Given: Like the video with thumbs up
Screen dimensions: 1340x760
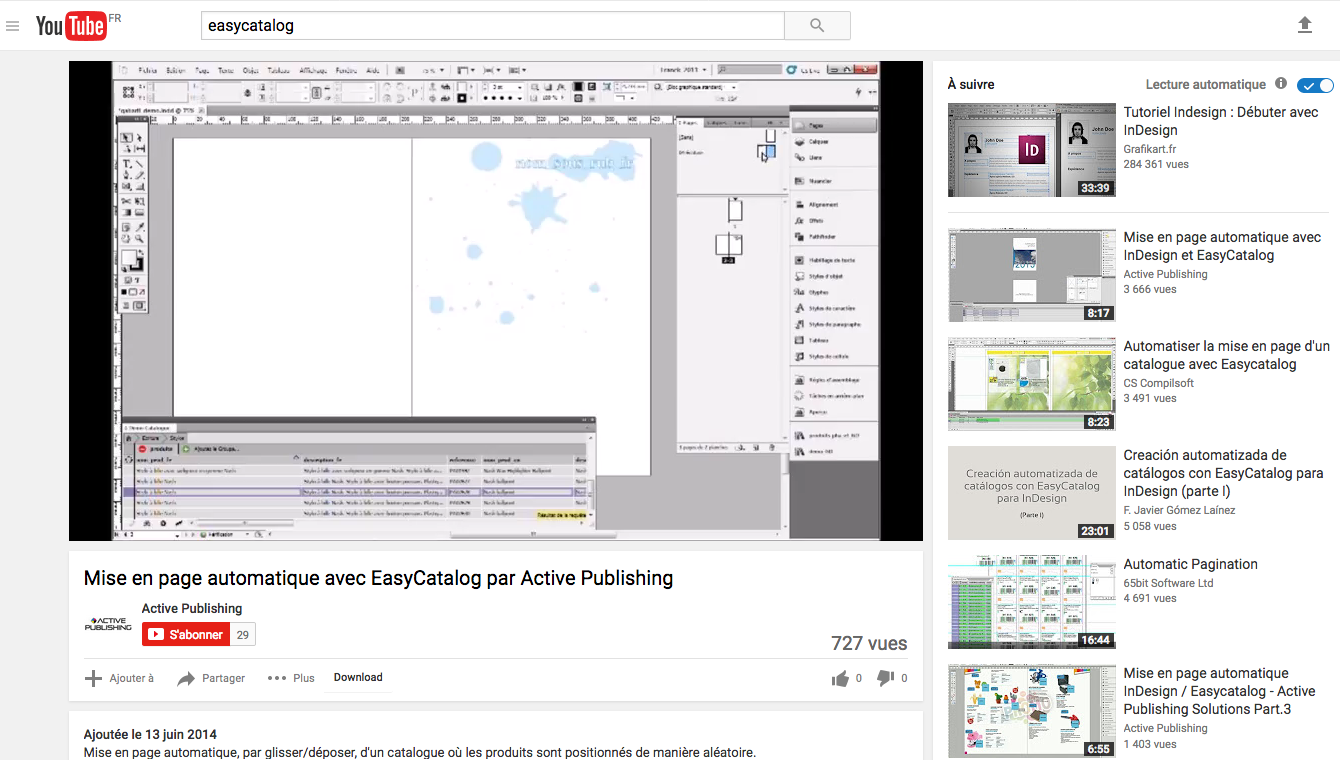Looking at the screenshot, I should (x=840, y=679).
